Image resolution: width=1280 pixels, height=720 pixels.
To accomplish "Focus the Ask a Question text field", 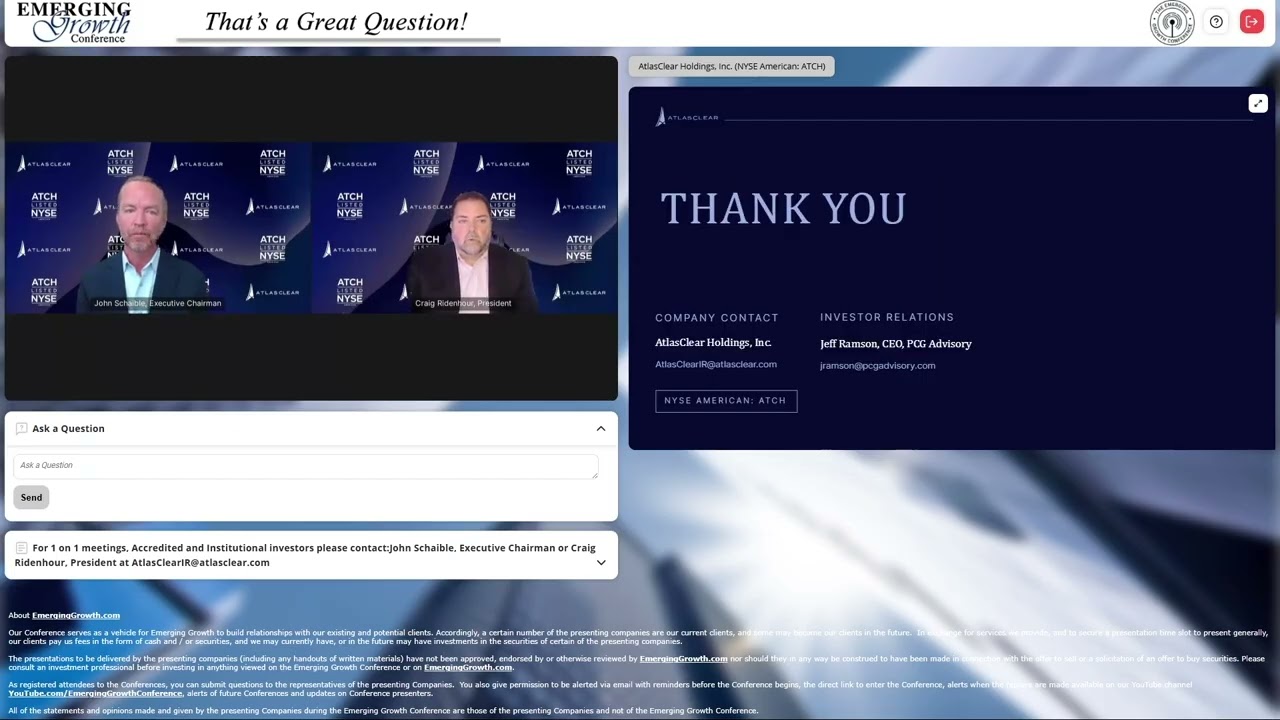I will (x=306, y=466).
